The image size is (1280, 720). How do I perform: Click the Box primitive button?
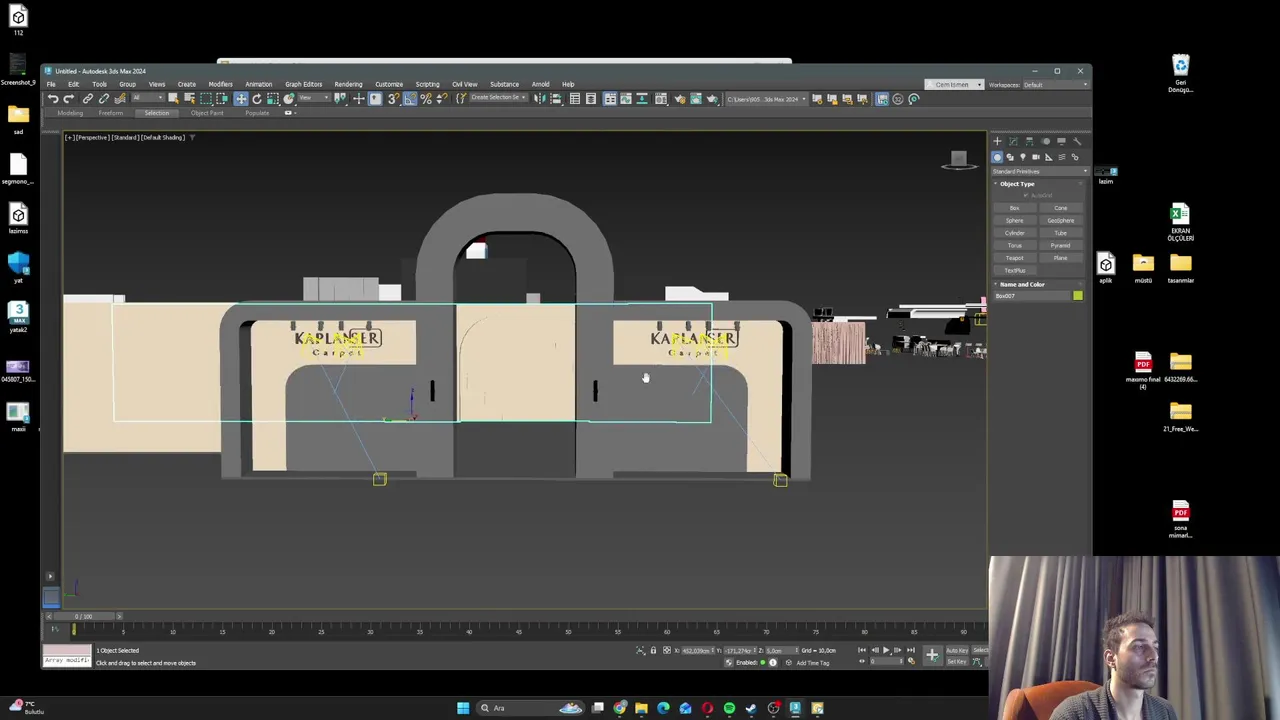[x=1014, y=208]
